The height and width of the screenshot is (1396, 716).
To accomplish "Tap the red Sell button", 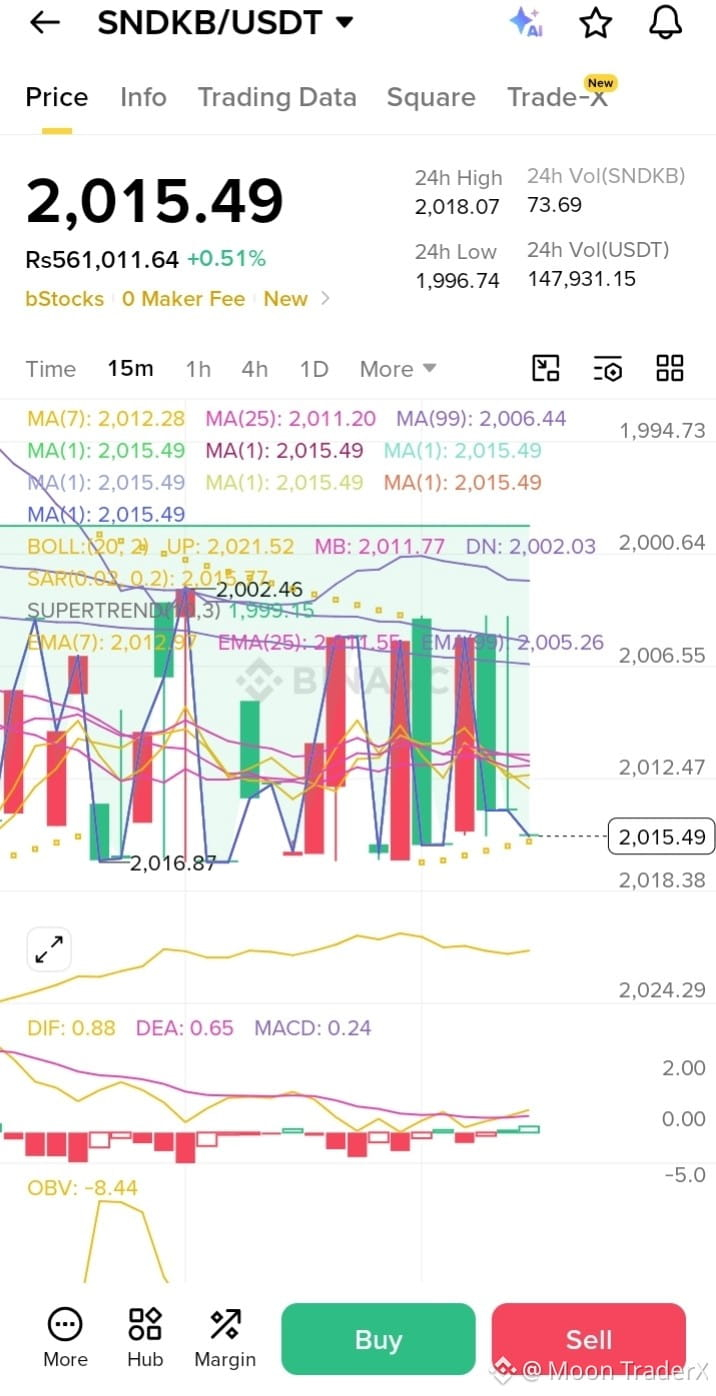I will pos(589,1339).
